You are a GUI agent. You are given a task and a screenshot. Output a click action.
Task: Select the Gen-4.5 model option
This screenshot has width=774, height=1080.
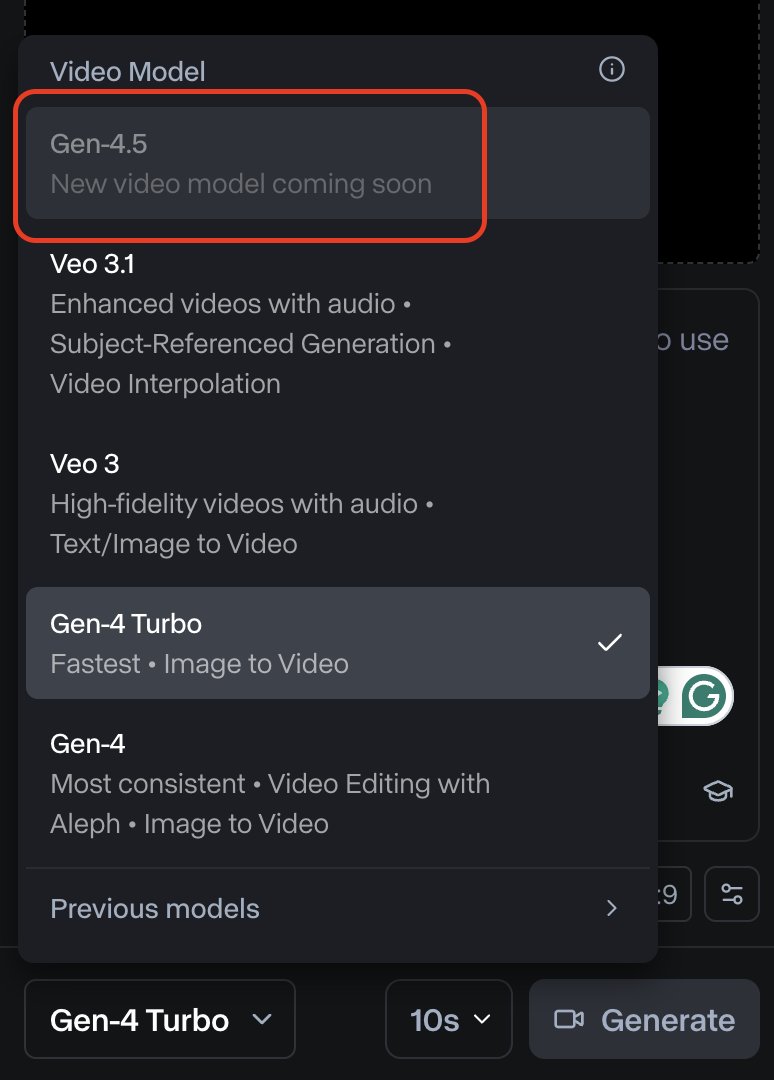click(337, 163)
